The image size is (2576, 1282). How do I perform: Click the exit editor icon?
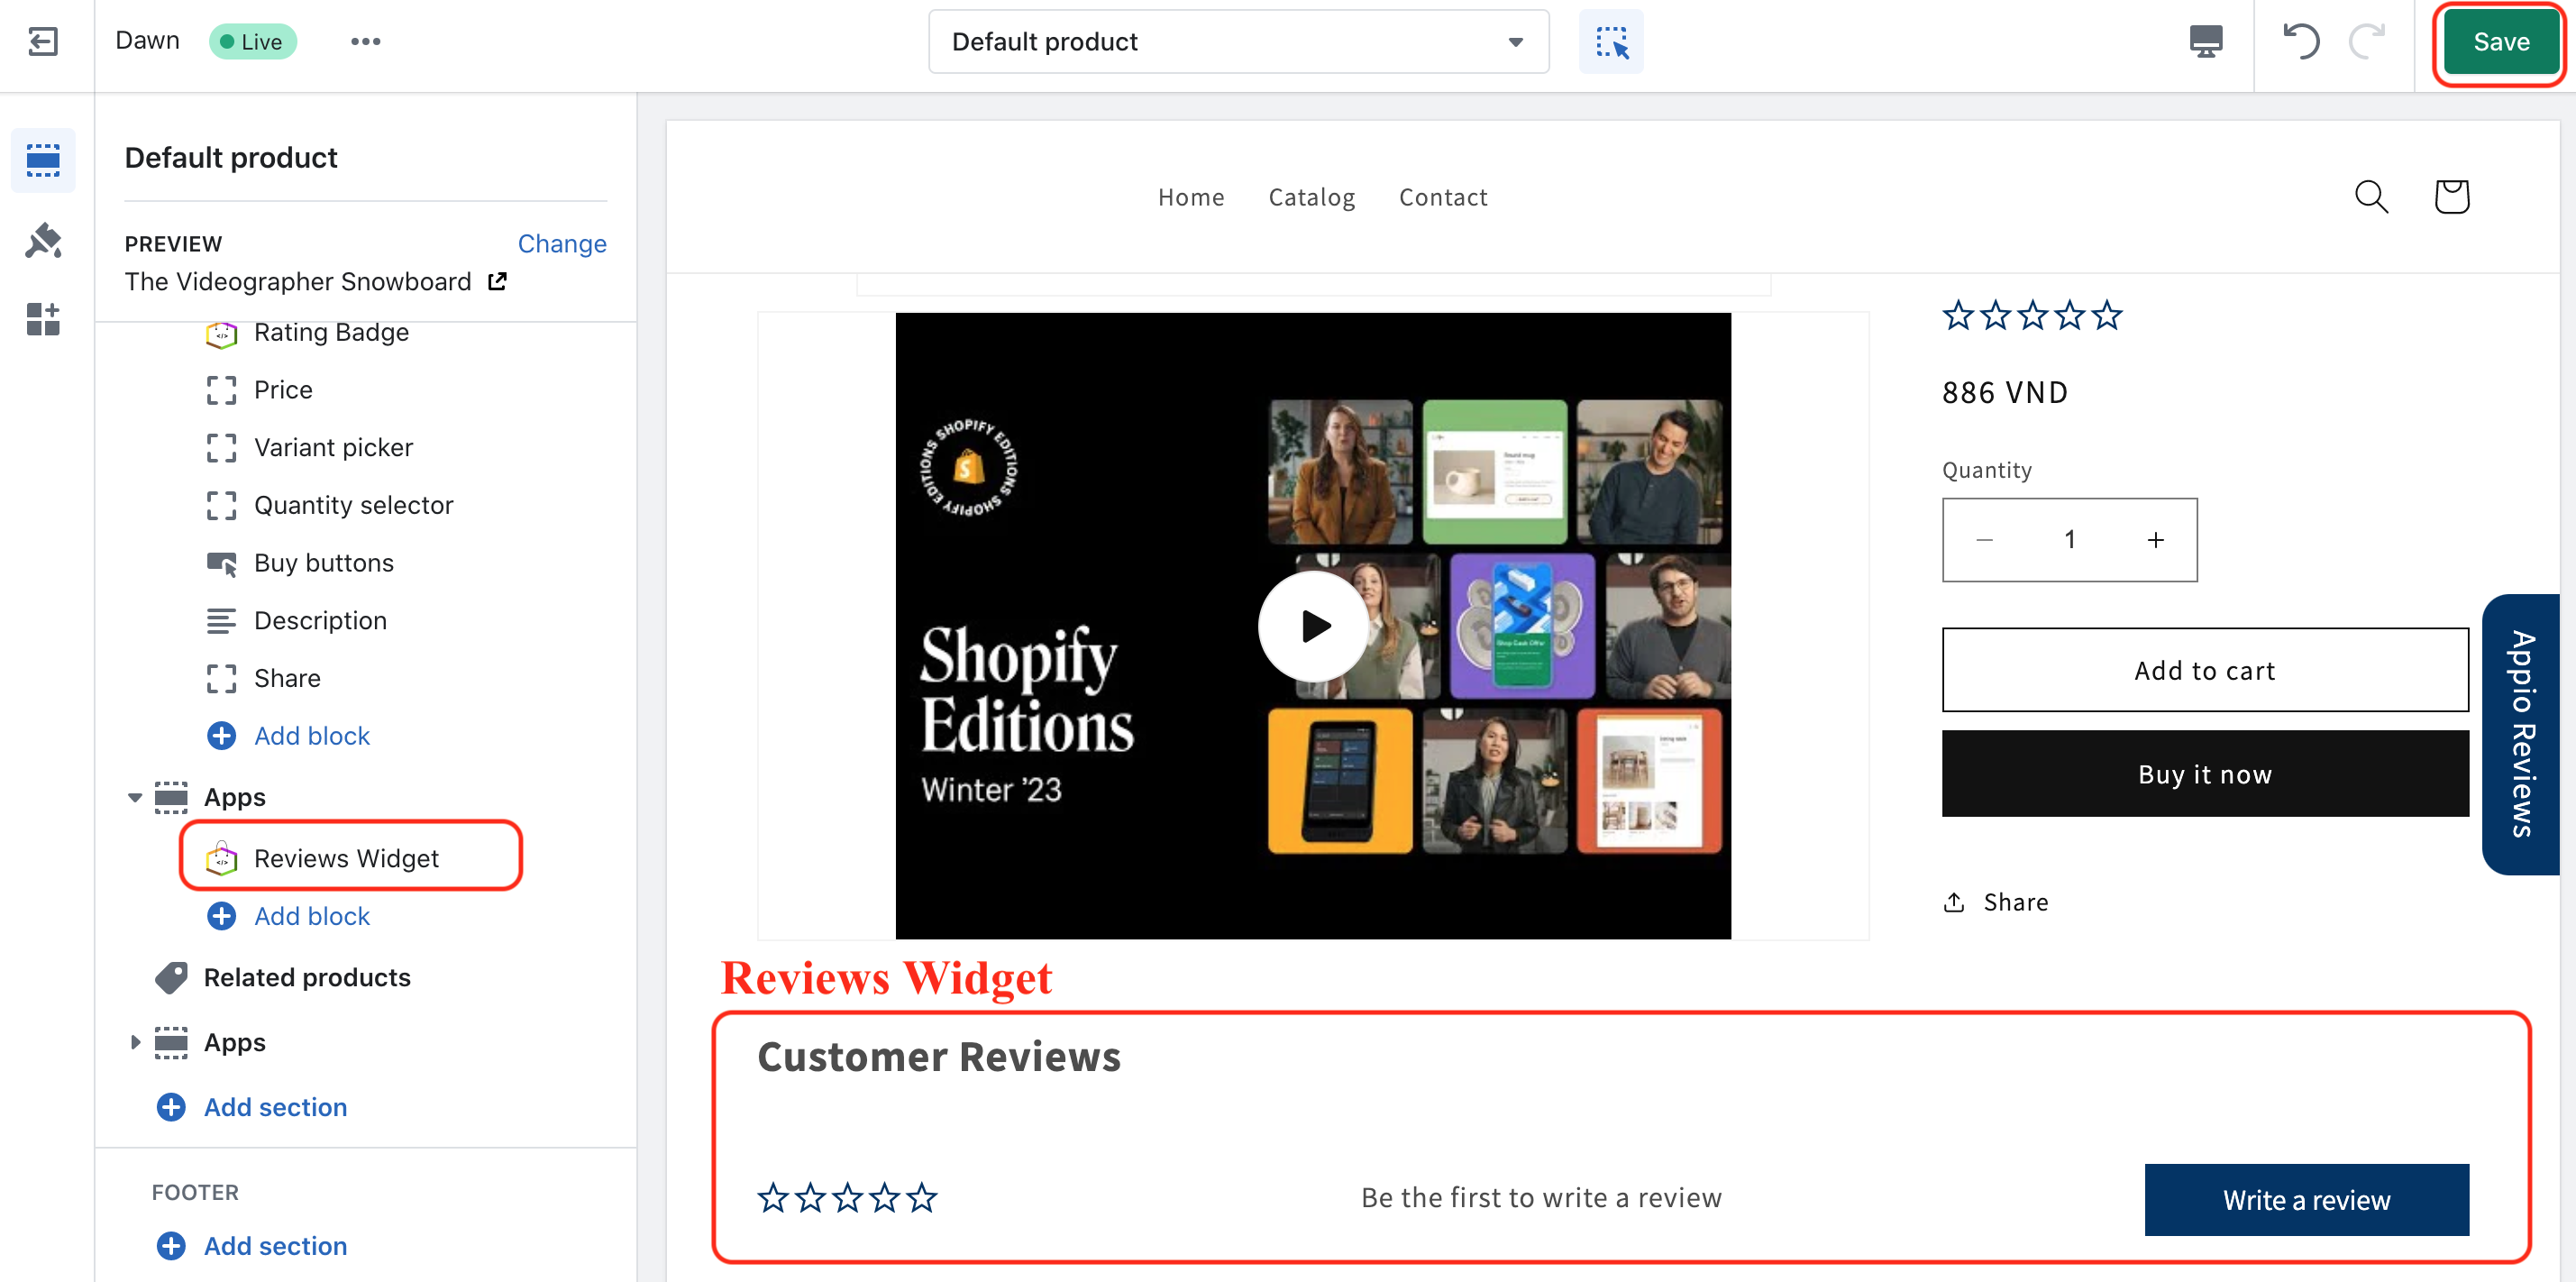(x=43, y=41)
